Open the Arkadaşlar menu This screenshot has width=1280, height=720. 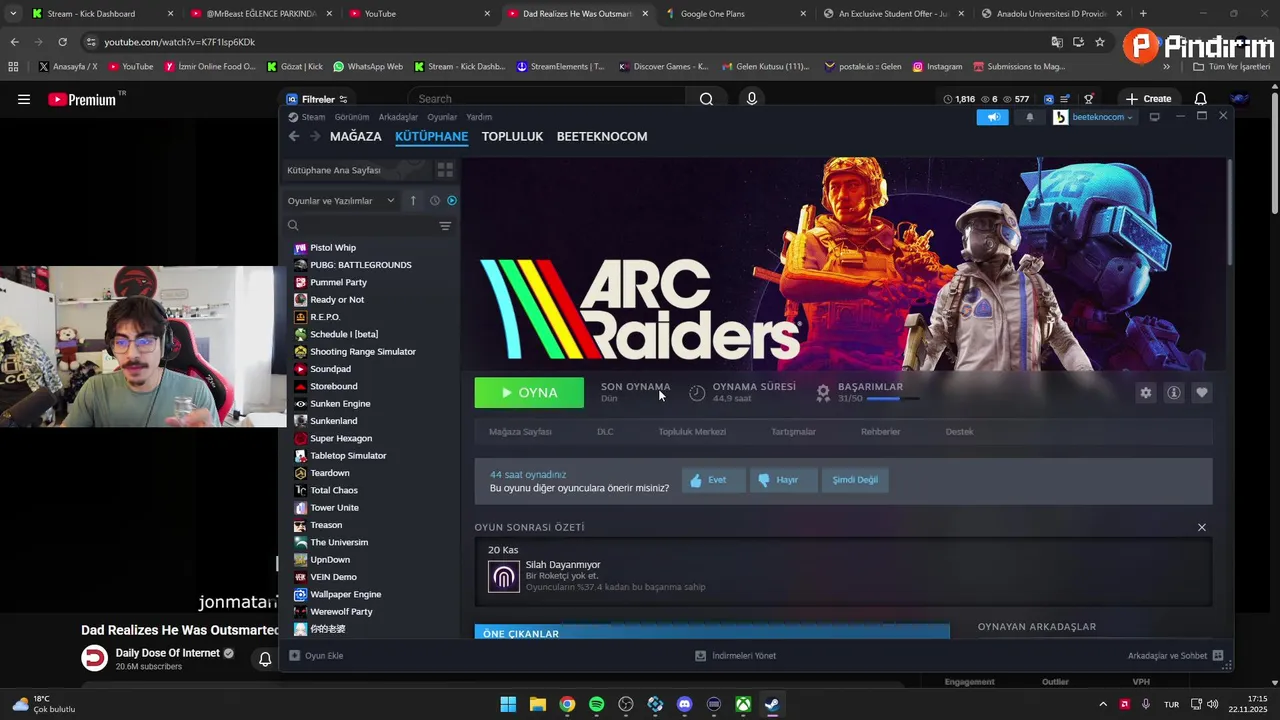(x=398, y=117)
